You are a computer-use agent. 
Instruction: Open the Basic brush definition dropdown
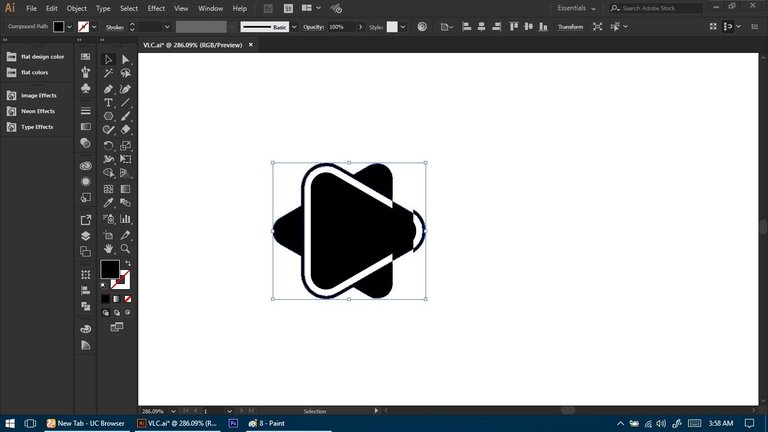[294, 27]
